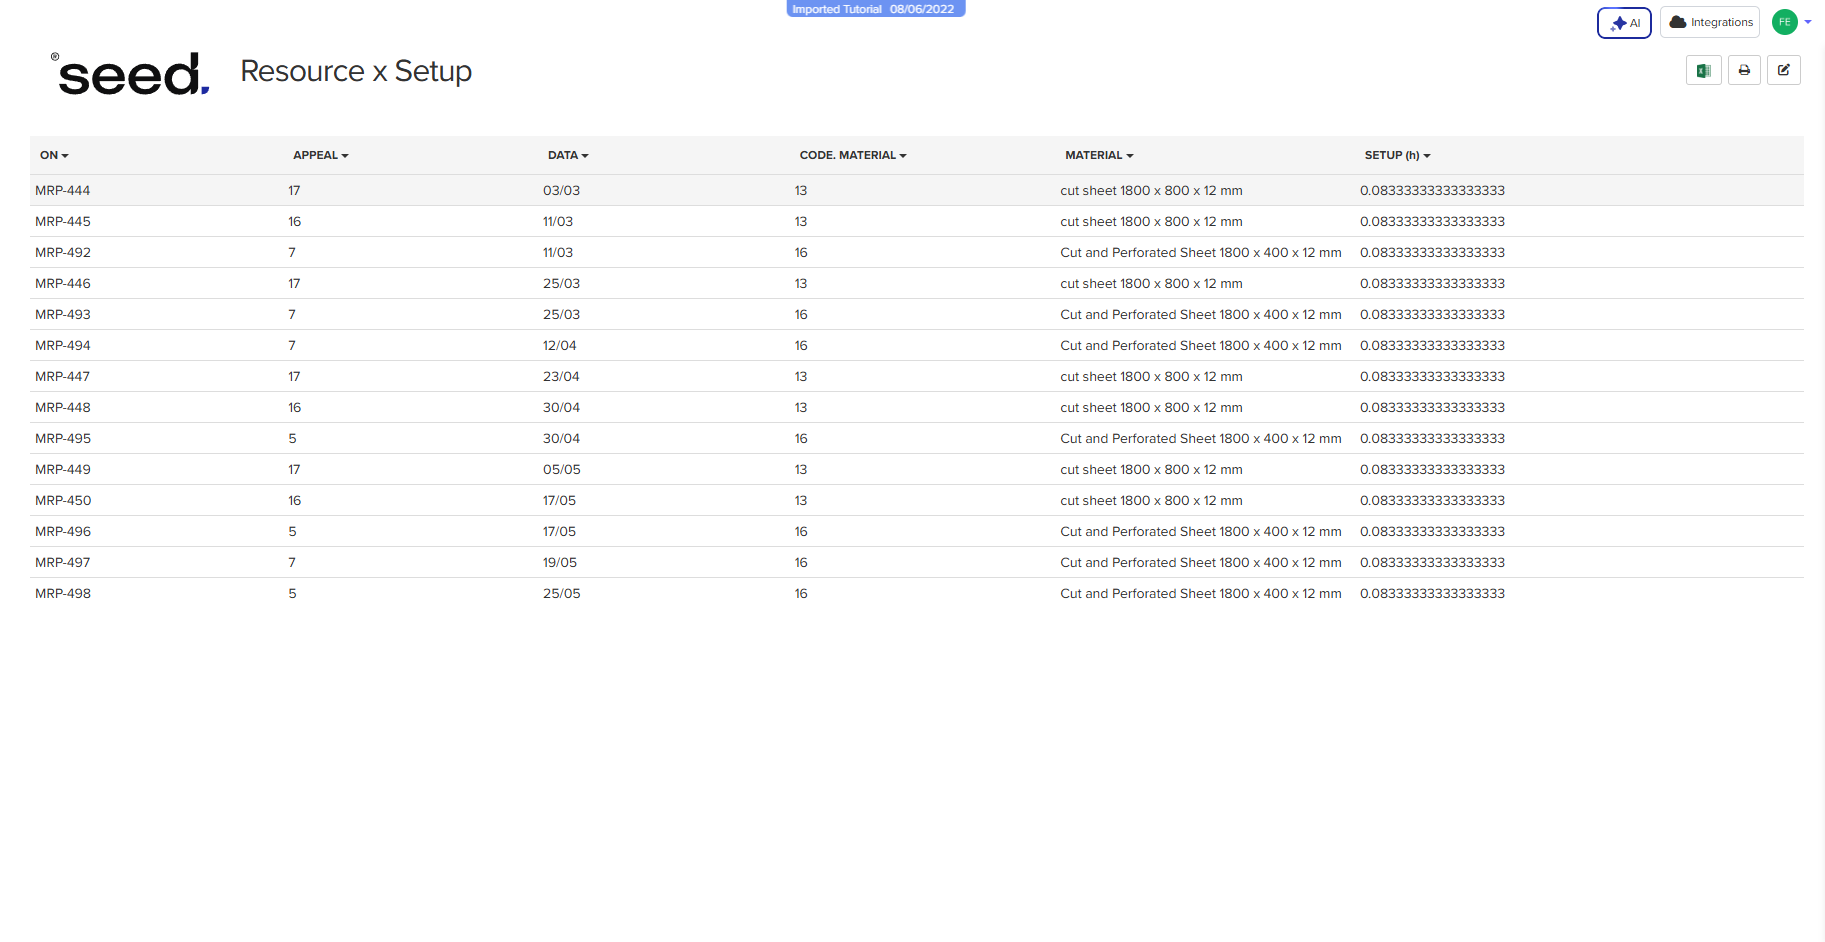Image resolution: width=1825 pixels, height=942 pixels.
Task: Expand the user menu arrow beside avatar
Action: click(x=1808, y=22)
